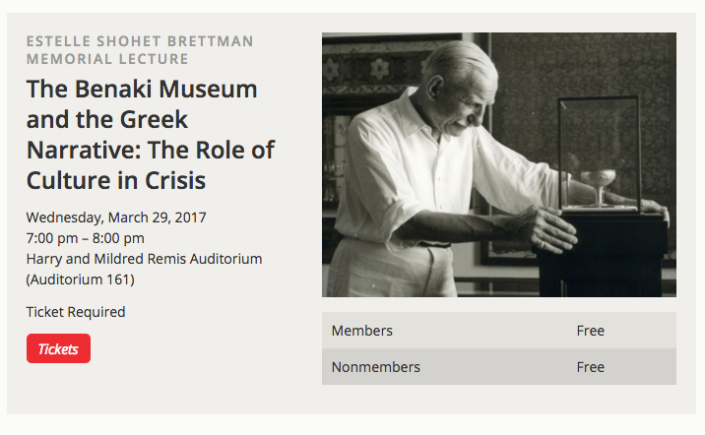This screenshot has height=435, width=705.
Task: Click the 'Memorial Lecture' subtitle line
Action: [x=107, y=59]
